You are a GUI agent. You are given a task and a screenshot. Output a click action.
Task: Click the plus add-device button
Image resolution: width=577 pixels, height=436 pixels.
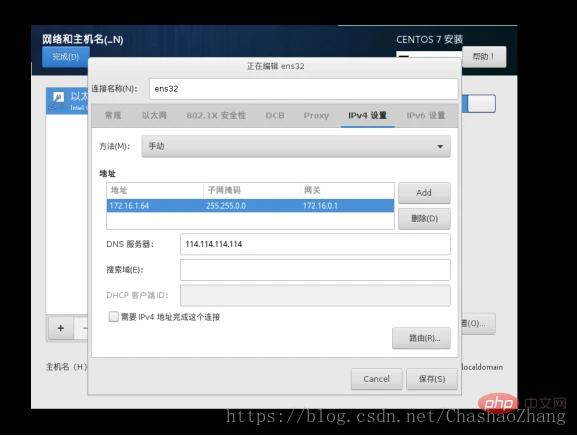61,328
